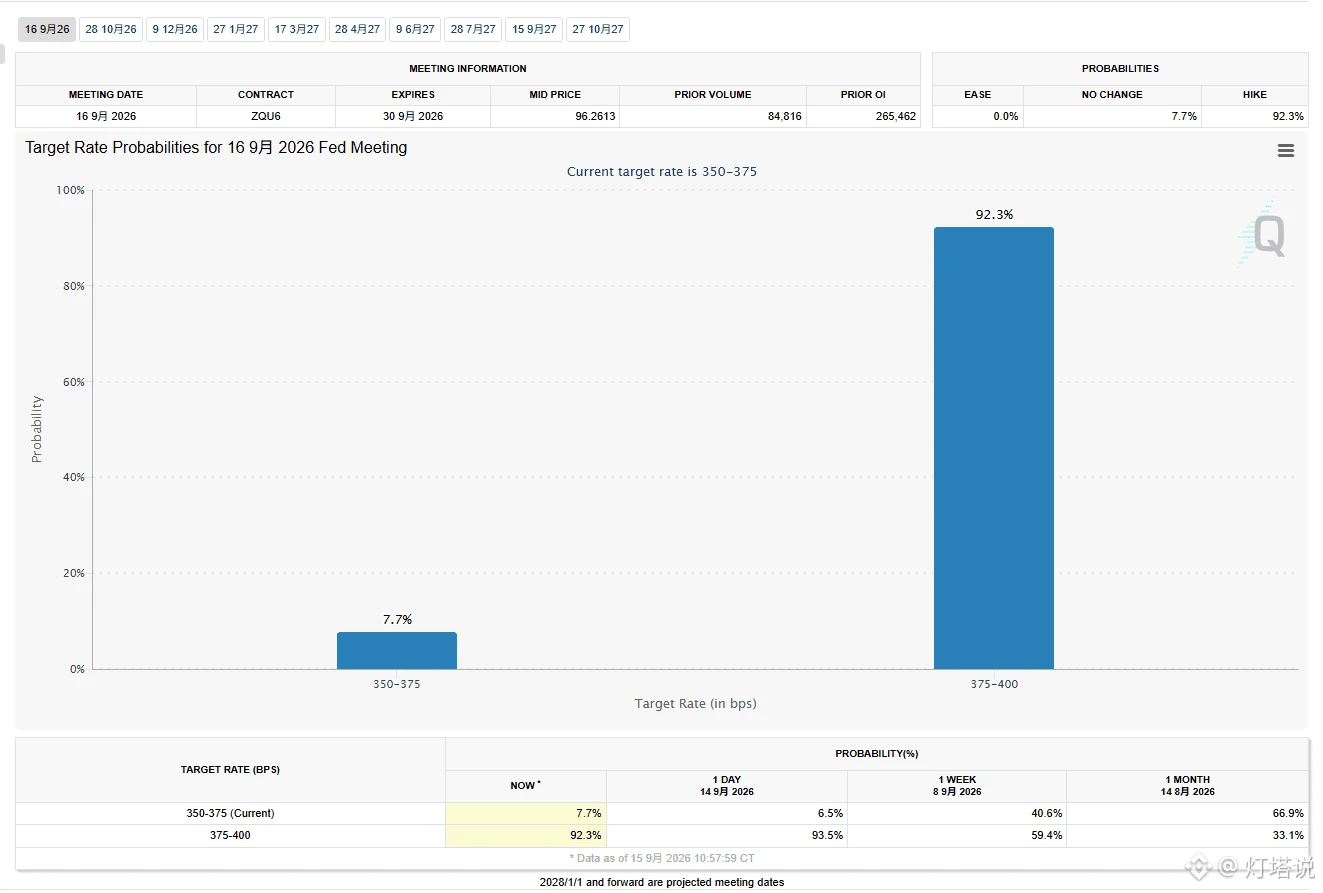This screenshot has height=893, width=1323.
Task: Click the HIKE 92.3% cell
Action: (1255, 116)
